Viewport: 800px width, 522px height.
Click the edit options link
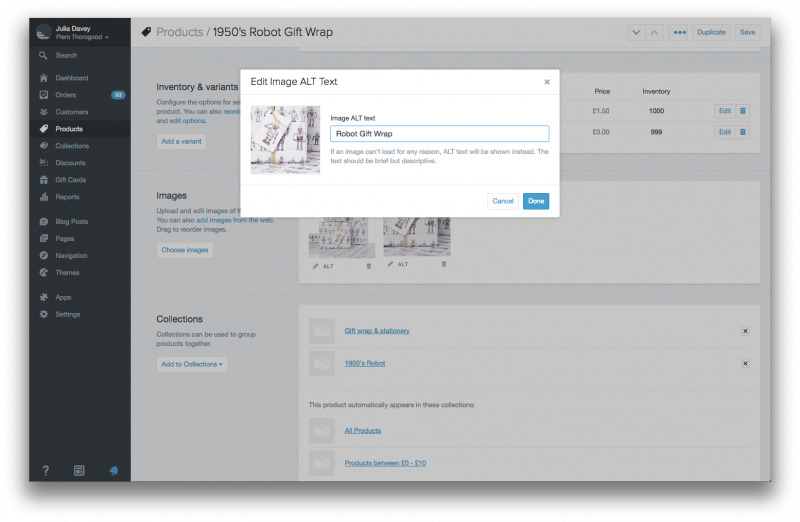coord(187,121)
